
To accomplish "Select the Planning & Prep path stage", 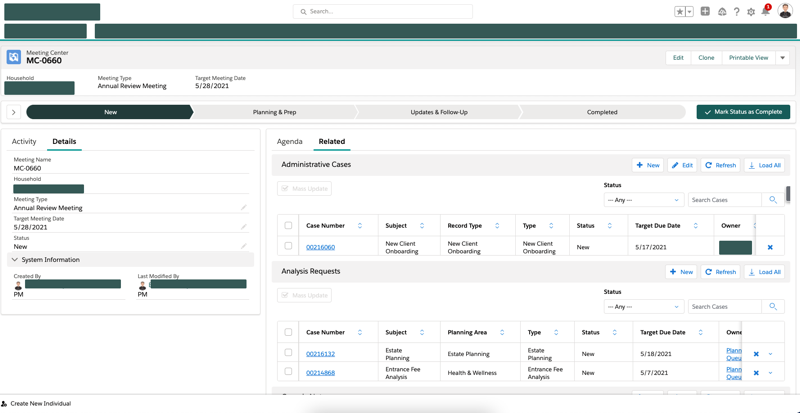I will [x=274, y=112].
